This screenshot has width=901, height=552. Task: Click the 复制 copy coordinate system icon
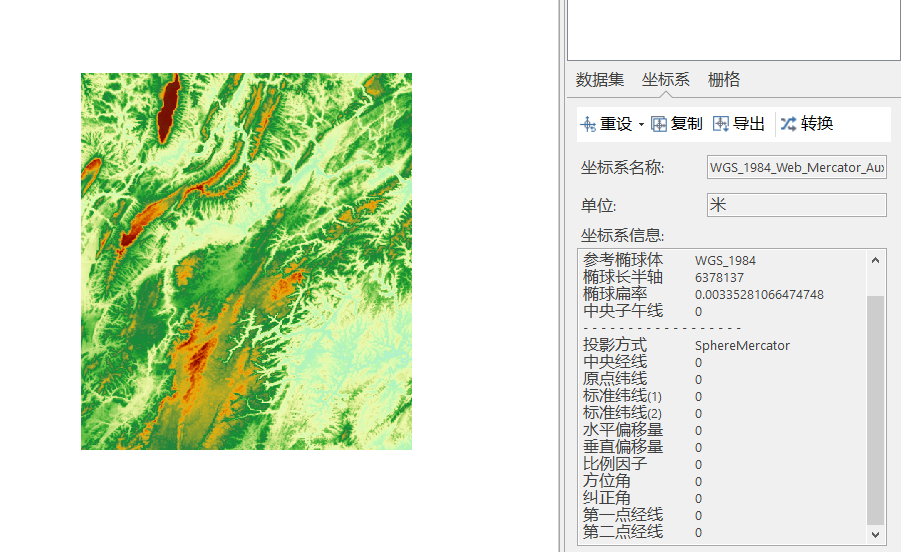659,124
